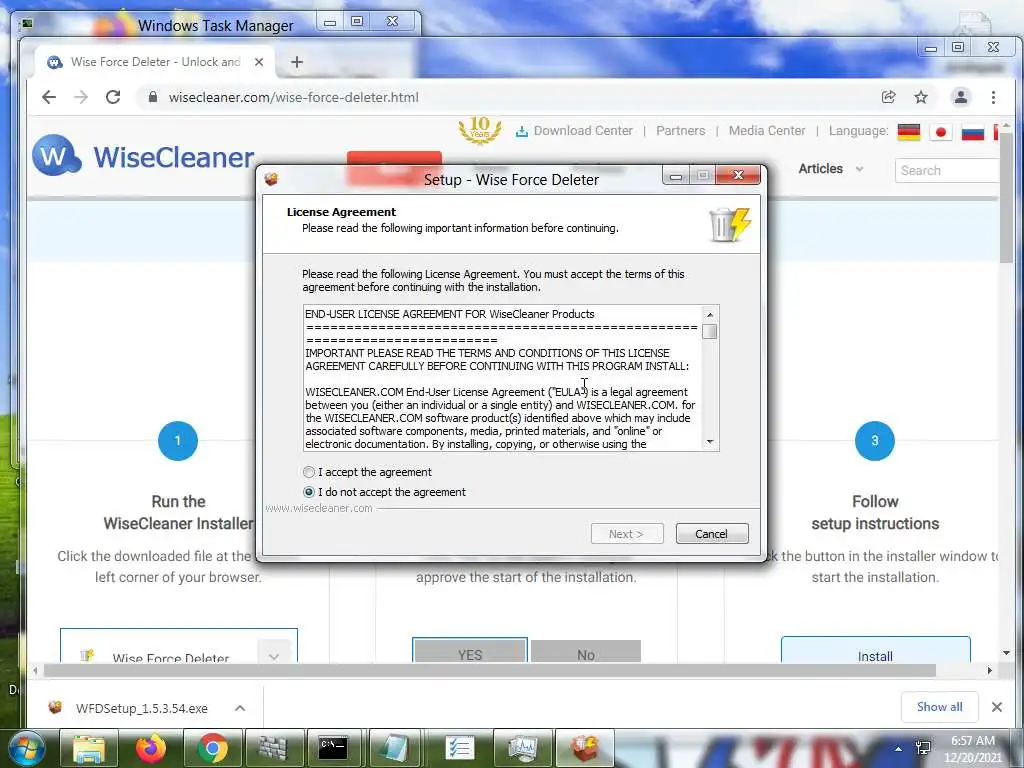Open the brick wall firewall taskbar icon
1024x768 pixels.
click(x=274, y=748)
